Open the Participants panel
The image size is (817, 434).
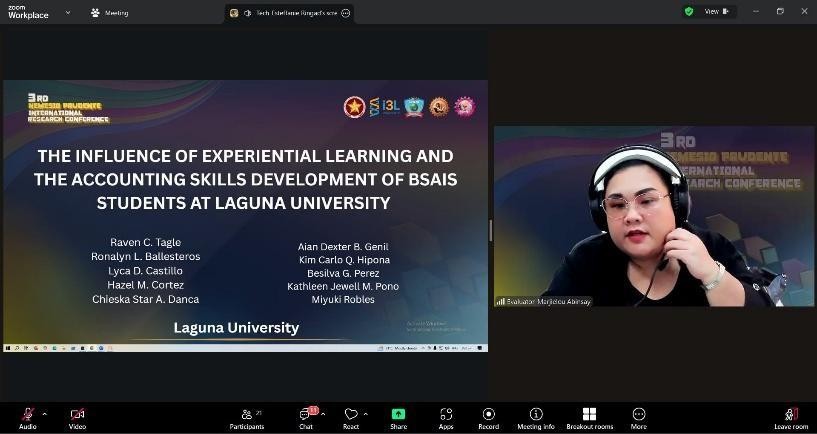(247, 418)
